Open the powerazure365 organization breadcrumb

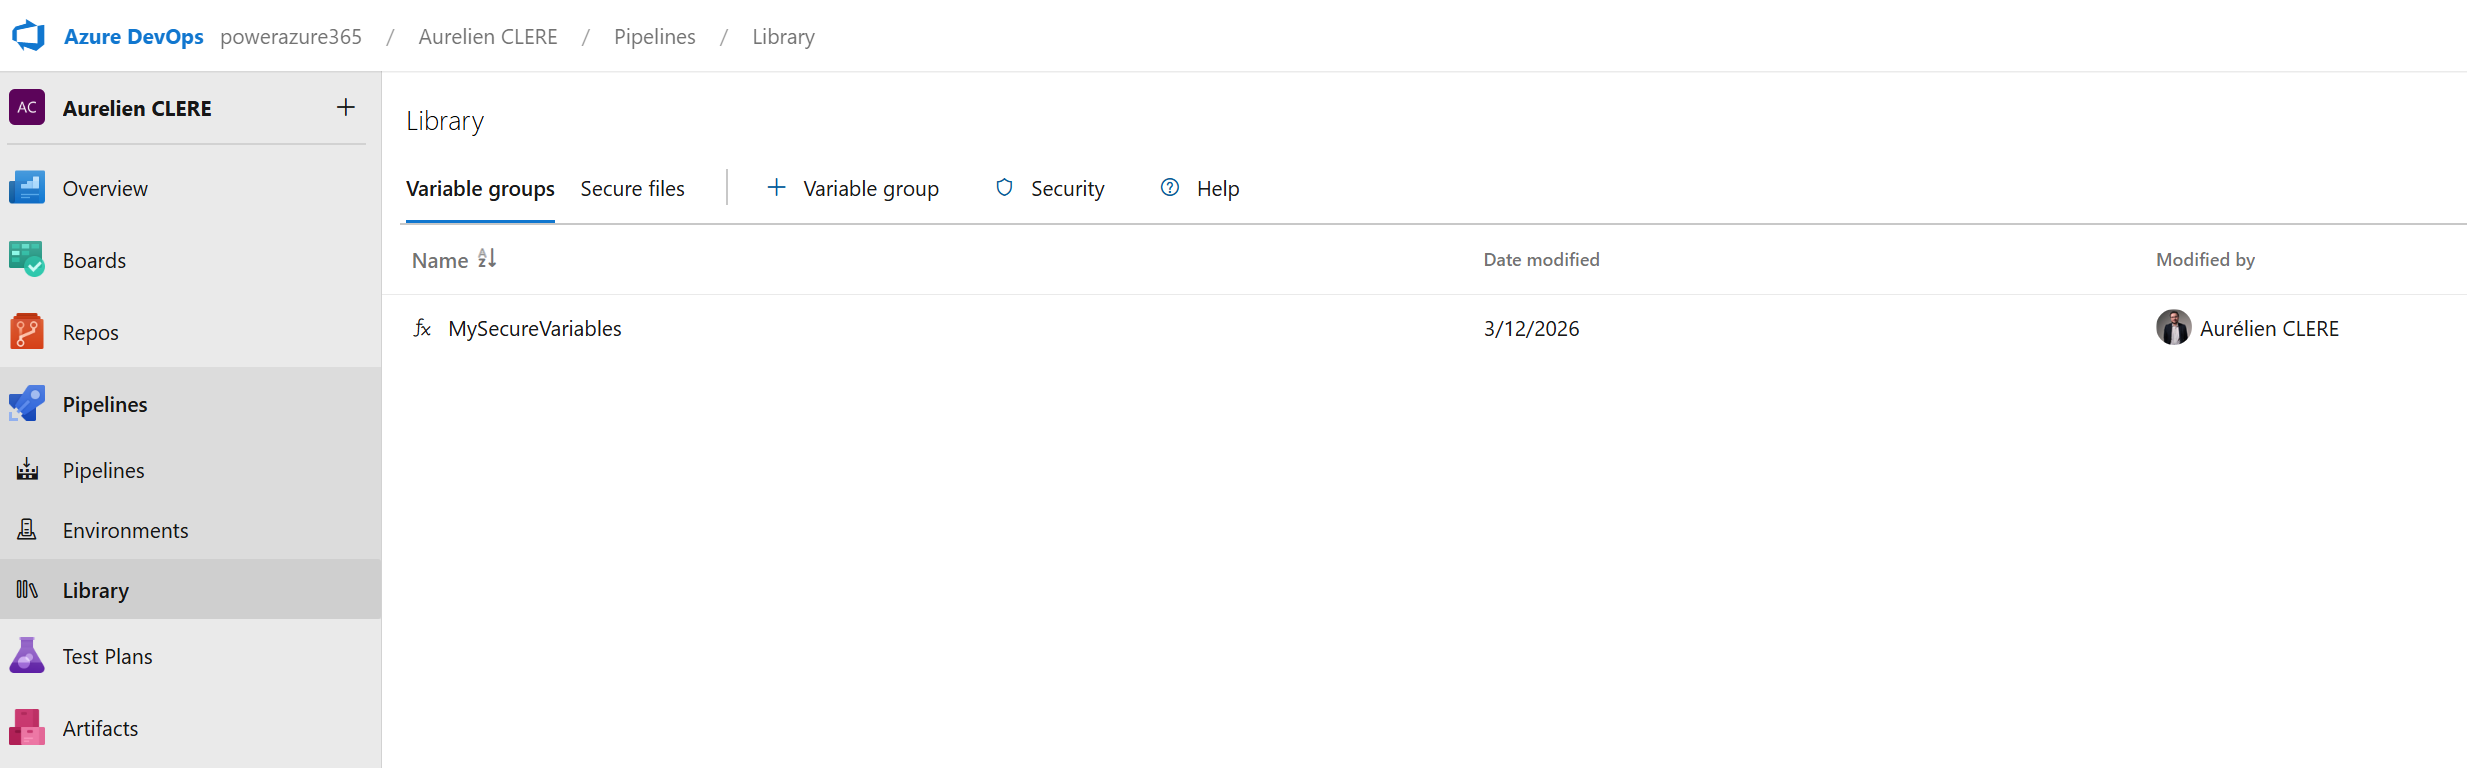pos(291,37)
